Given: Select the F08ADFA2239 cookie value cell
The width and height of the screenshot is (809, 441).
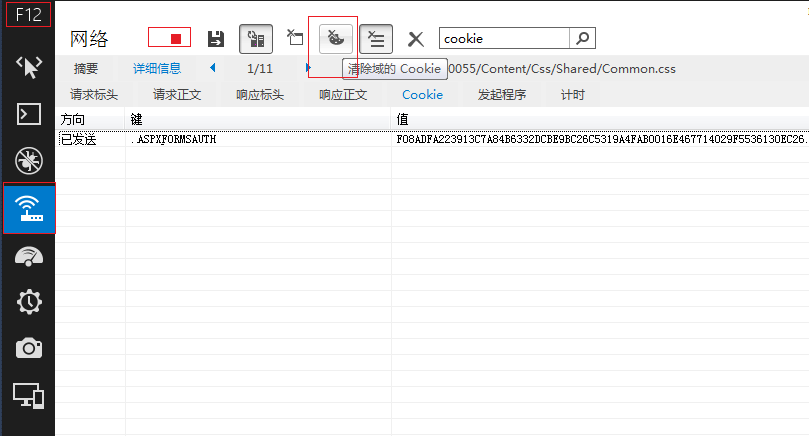Looking at the screenshot, I should (600, 139).
